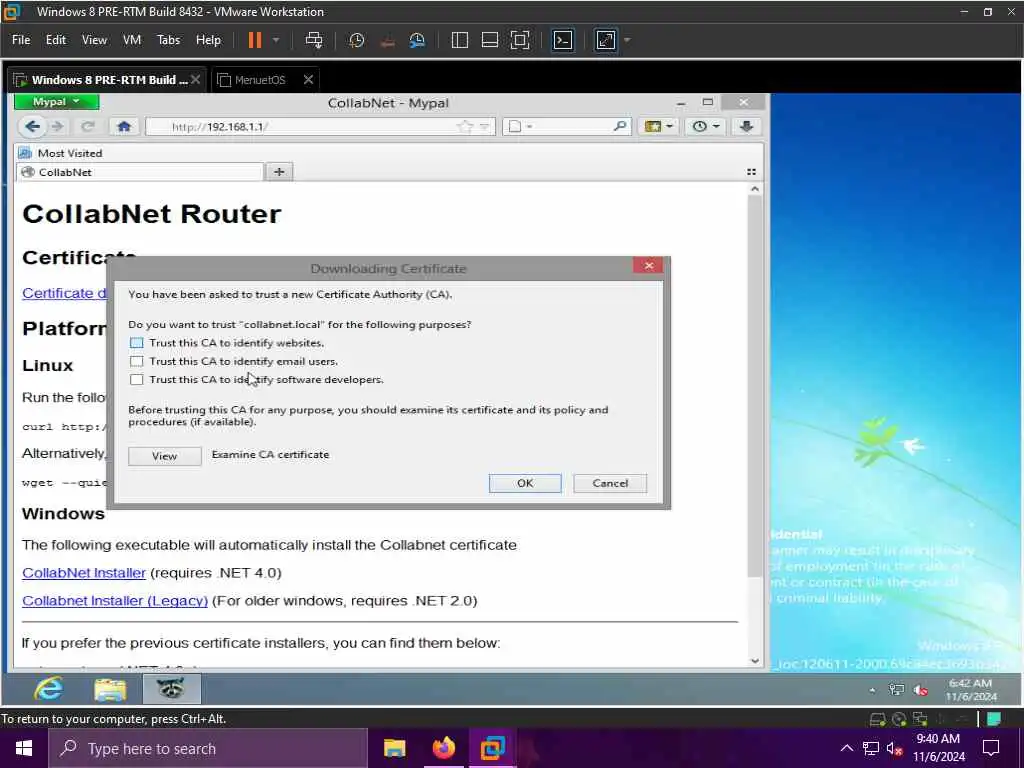Open the Mypal bookmarks menu button

tap(658, 127)
